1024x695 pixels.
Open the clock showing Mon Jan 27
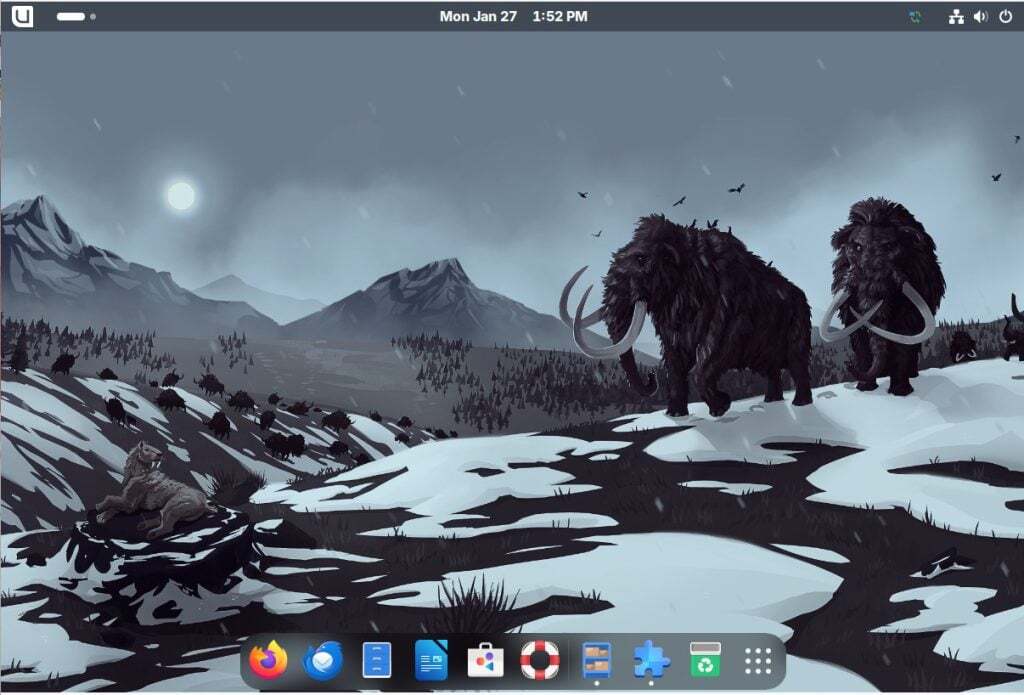[513, 16]
